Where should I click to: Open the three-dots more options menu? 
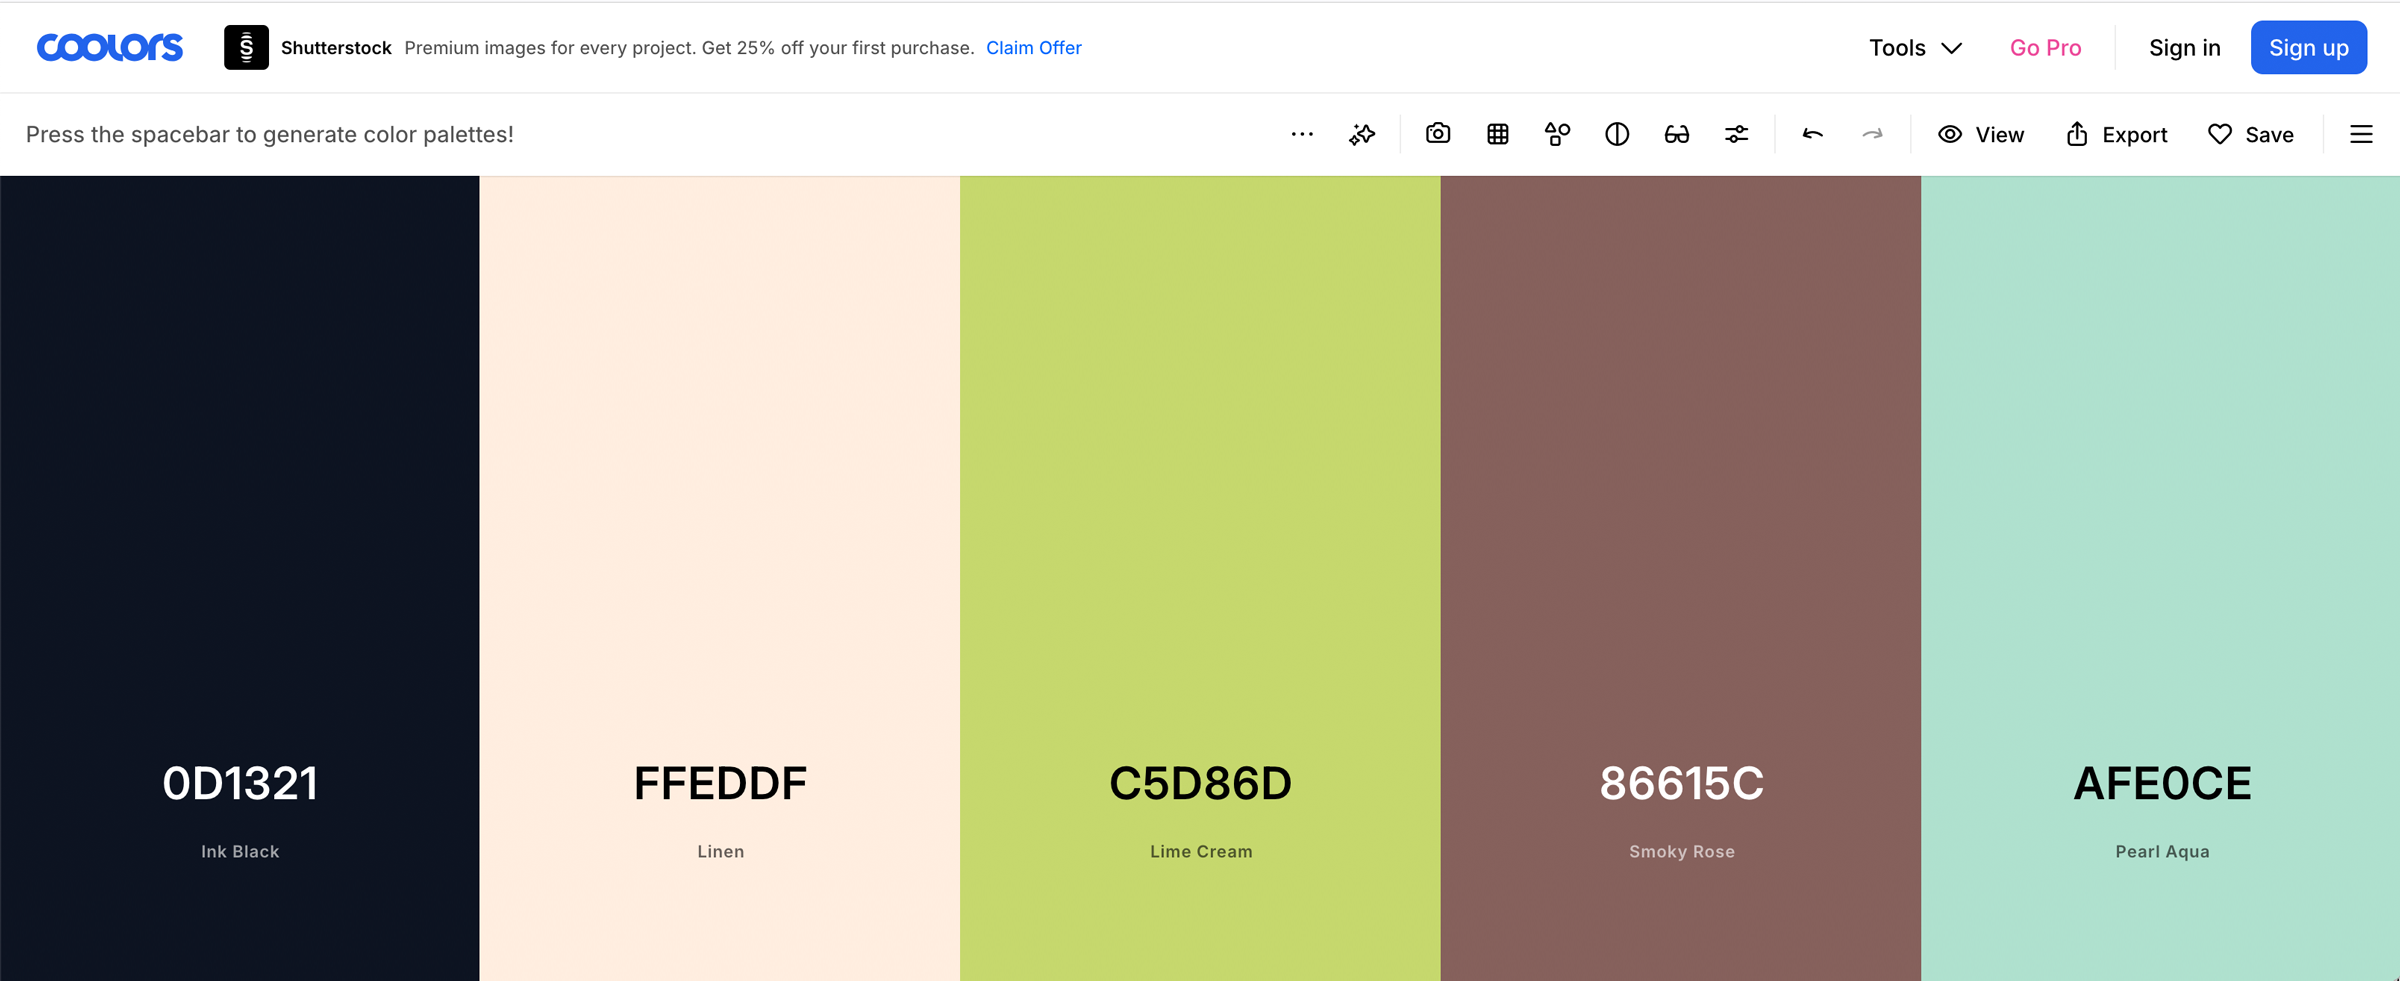pyautogui.click(x=1301, y=134)
